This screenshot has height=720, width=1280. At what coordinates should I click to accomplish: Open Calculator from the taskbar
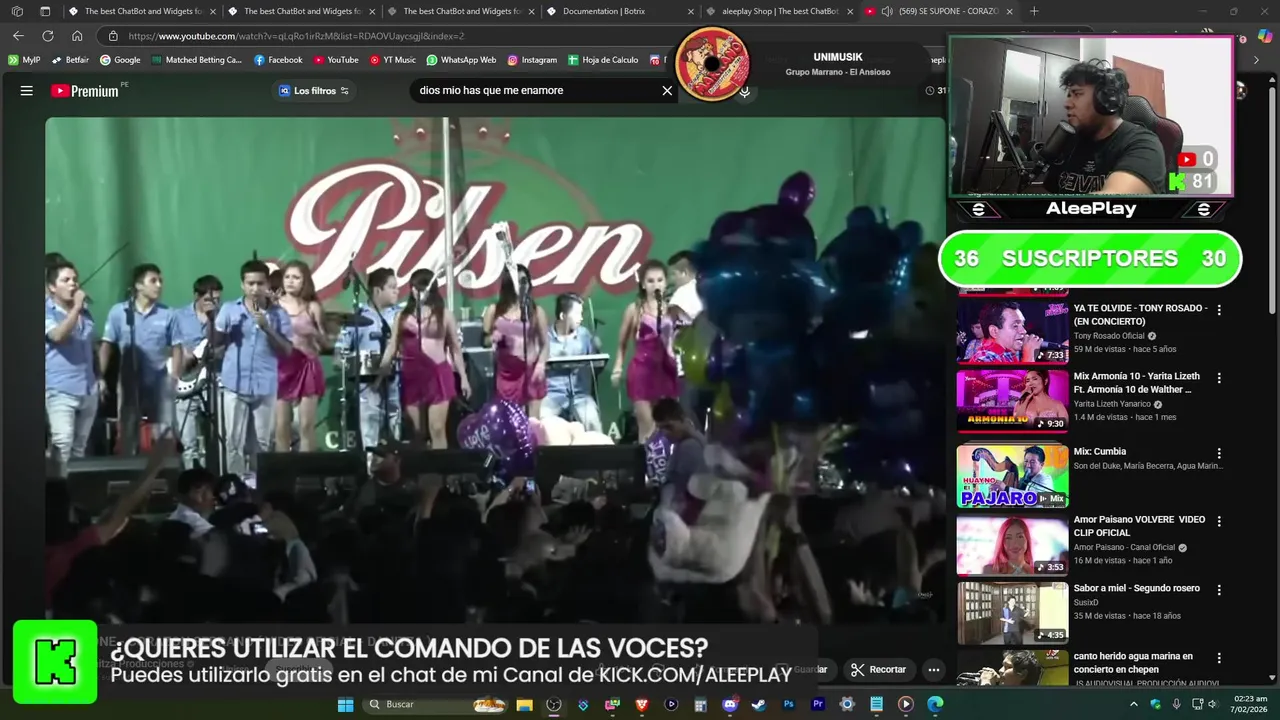point(700,704)
